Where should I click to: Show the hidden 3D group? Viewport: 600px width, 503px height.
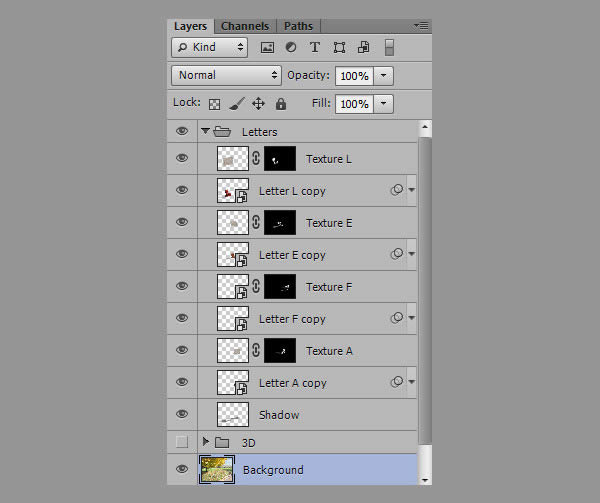(181, 442)
